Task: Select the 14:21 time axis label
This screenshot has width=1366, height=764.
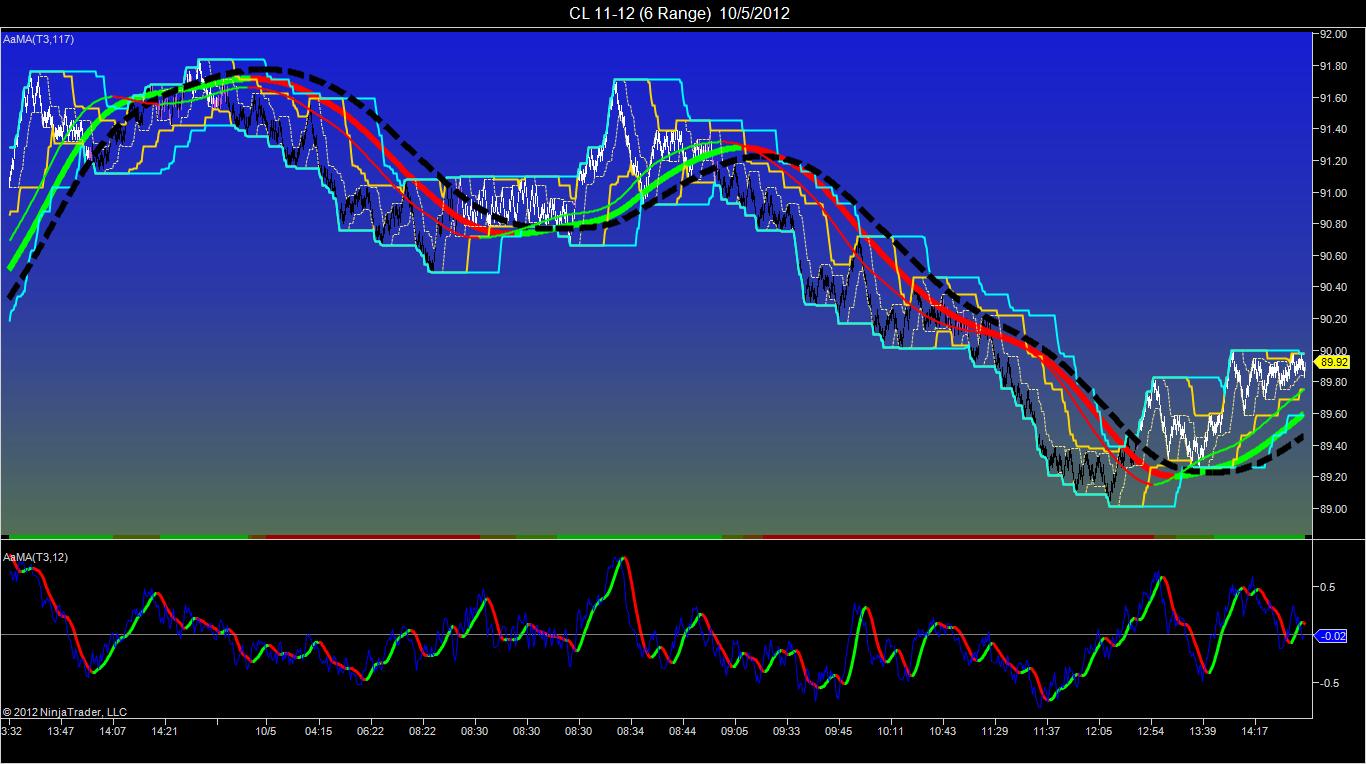Action: click(x=164, y=731)
